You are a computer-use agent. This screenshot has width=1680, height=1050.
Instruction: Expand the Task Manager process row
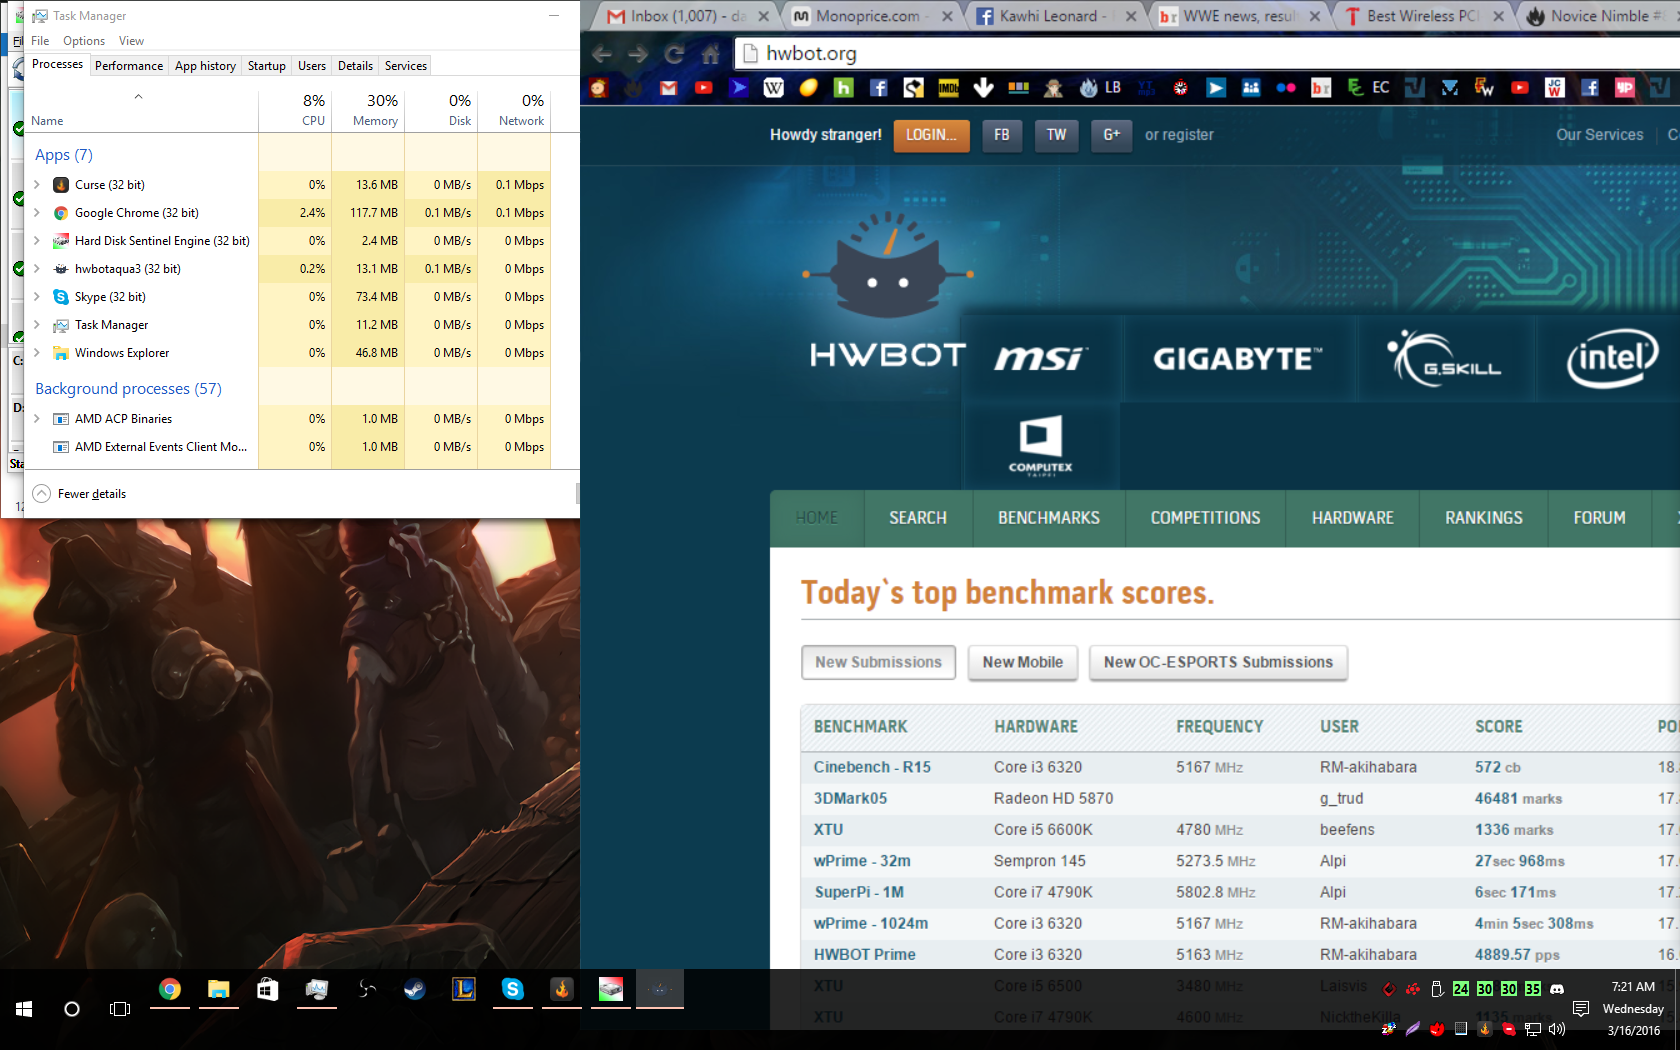[x=37, y=324]
